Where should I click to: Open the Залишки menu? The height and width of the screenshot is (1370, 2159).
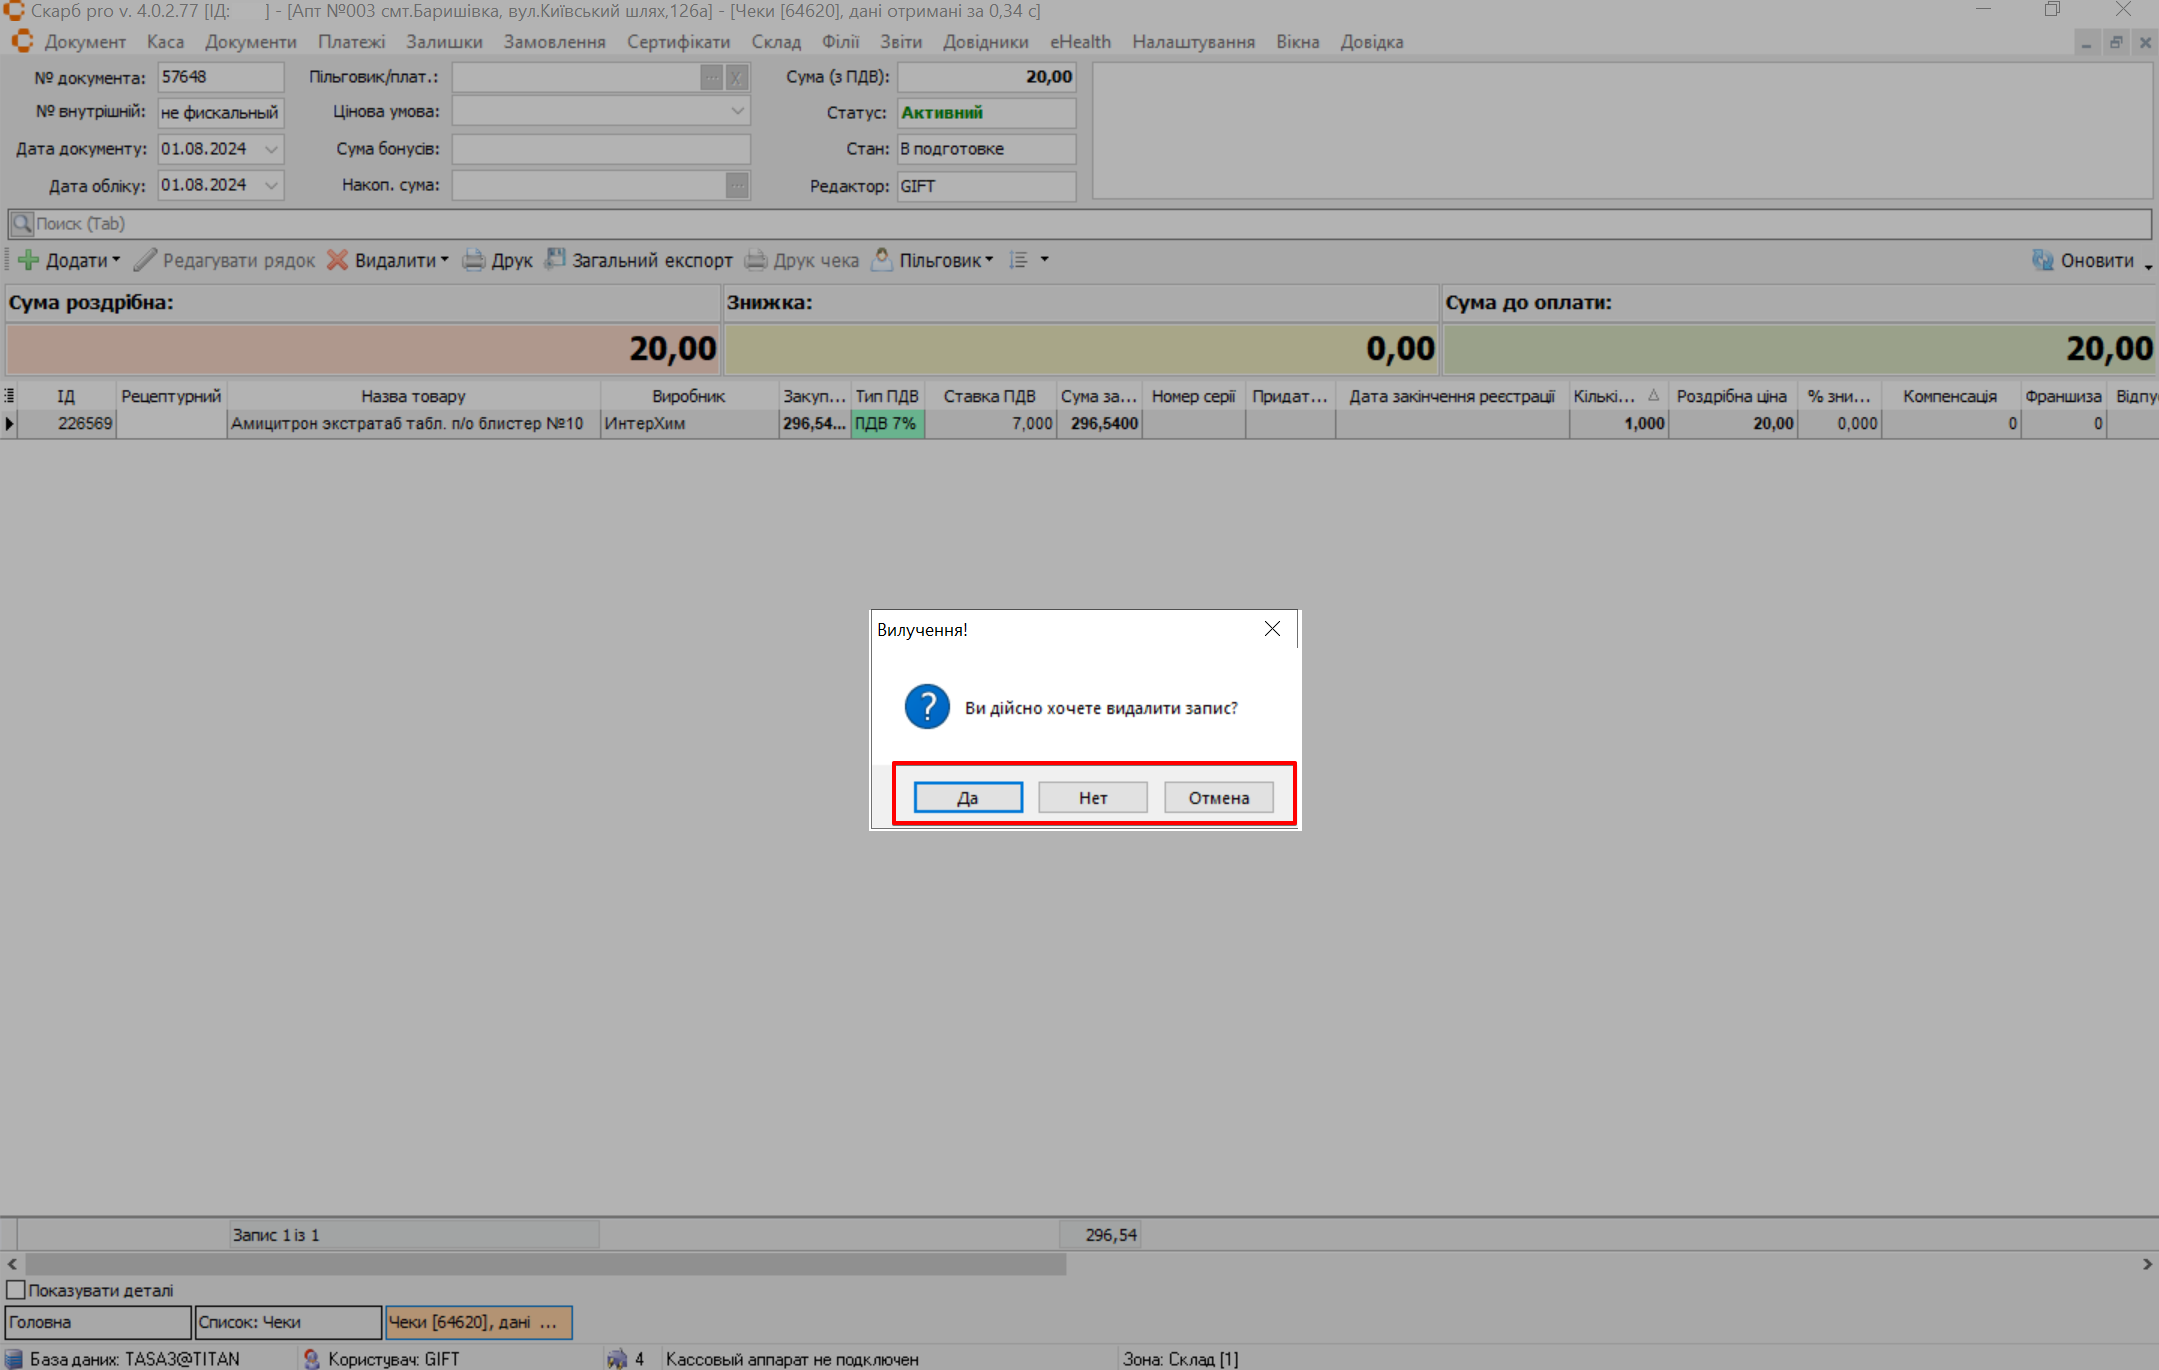point(444,42)
